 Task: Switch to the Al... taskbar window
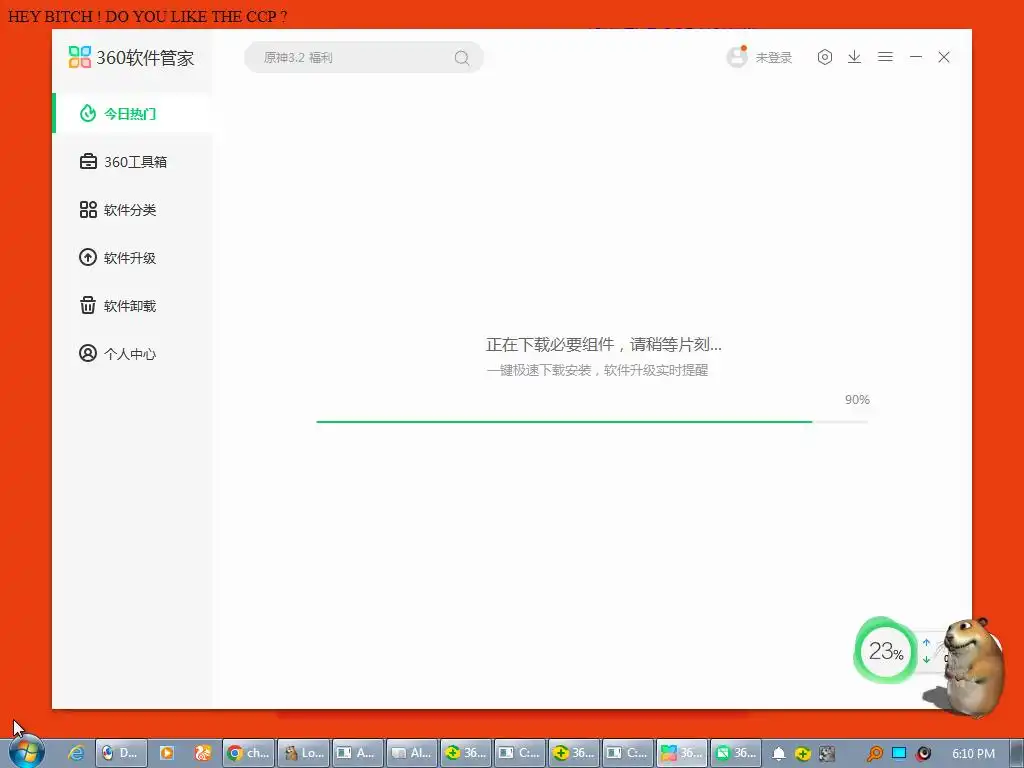coord(412,753)
